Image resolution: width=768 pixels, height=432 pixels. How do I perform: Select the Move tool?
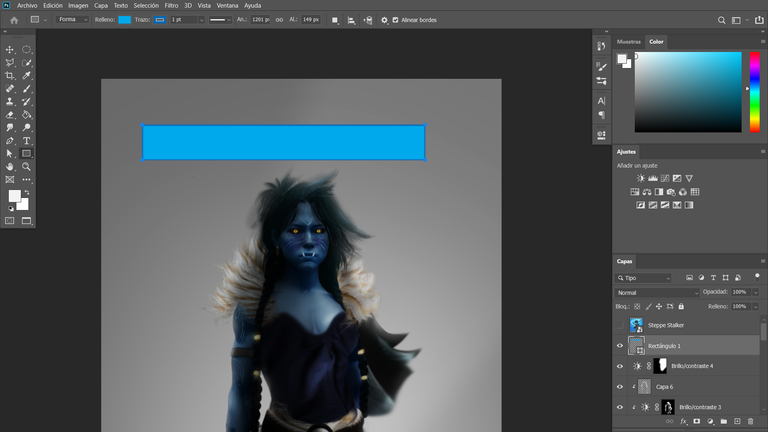pos(10,49)
